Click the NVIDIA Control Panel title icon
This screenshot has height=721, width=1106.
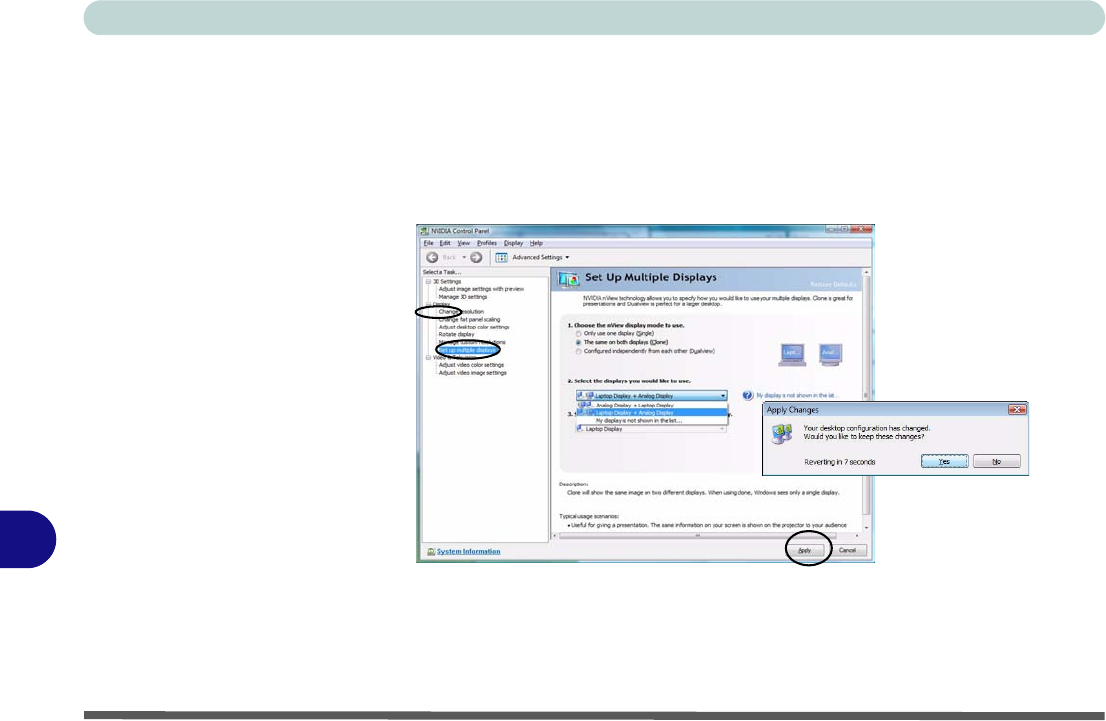(x=424, y=231)
